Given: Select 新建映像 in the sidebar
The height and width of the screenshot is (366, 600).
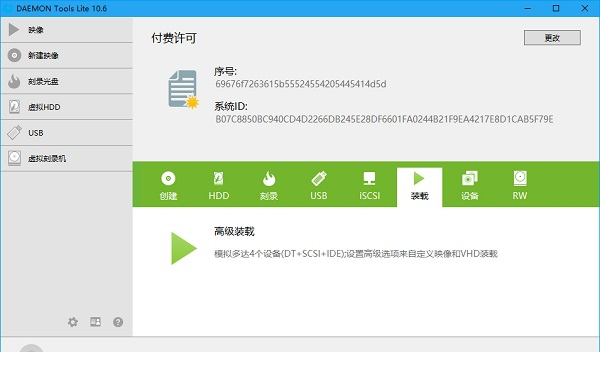Looking at the screenshot, I should click(x=67, y=56).
